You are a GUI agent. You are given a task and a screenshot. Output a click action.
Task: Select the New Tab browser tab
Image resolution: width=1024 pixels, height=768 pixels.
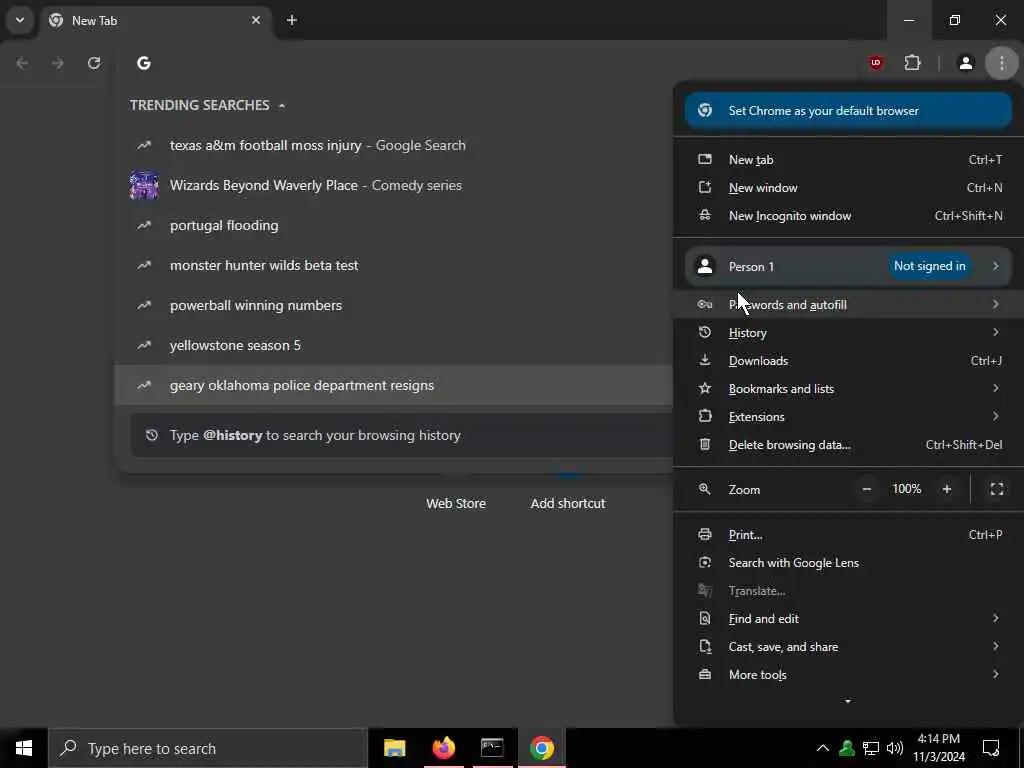tap(155, 20)
